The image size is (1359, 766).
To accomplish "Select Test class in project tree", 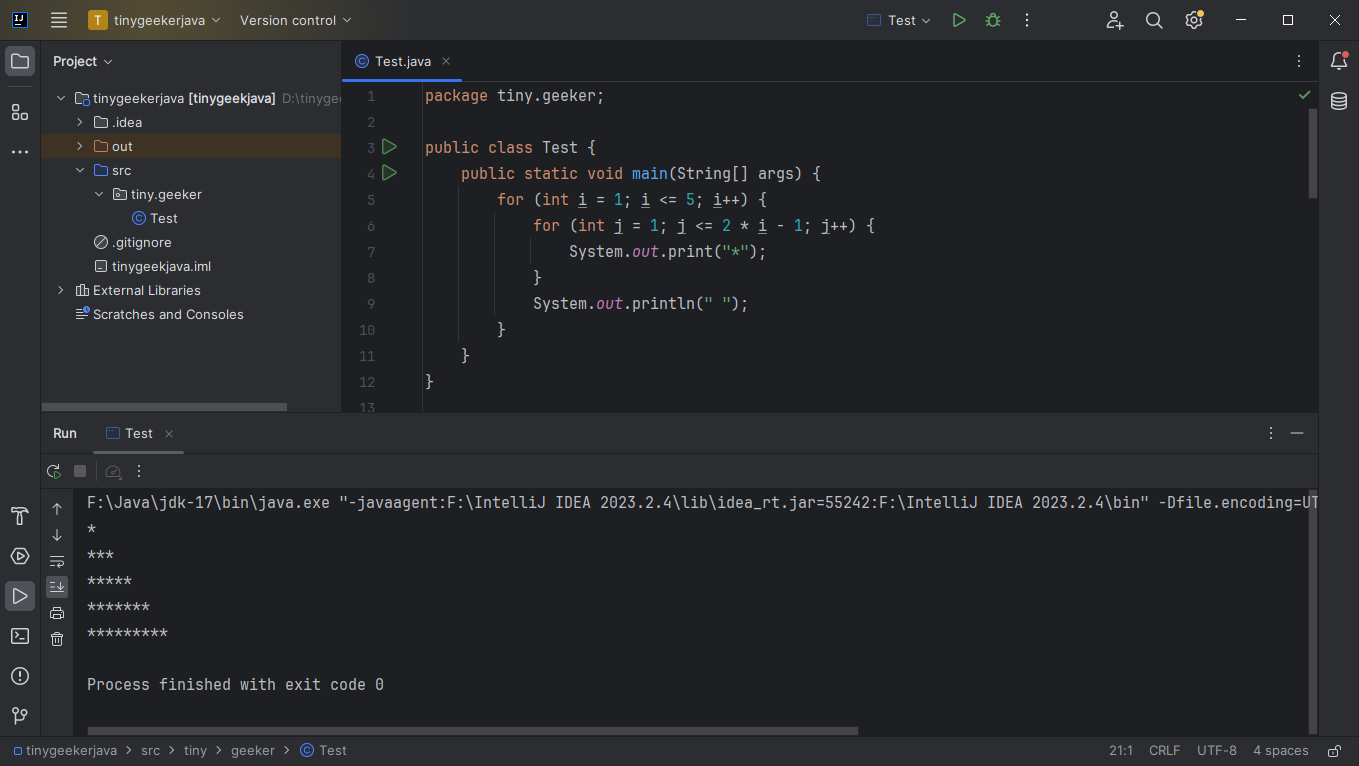I will (x=155, y=218).
